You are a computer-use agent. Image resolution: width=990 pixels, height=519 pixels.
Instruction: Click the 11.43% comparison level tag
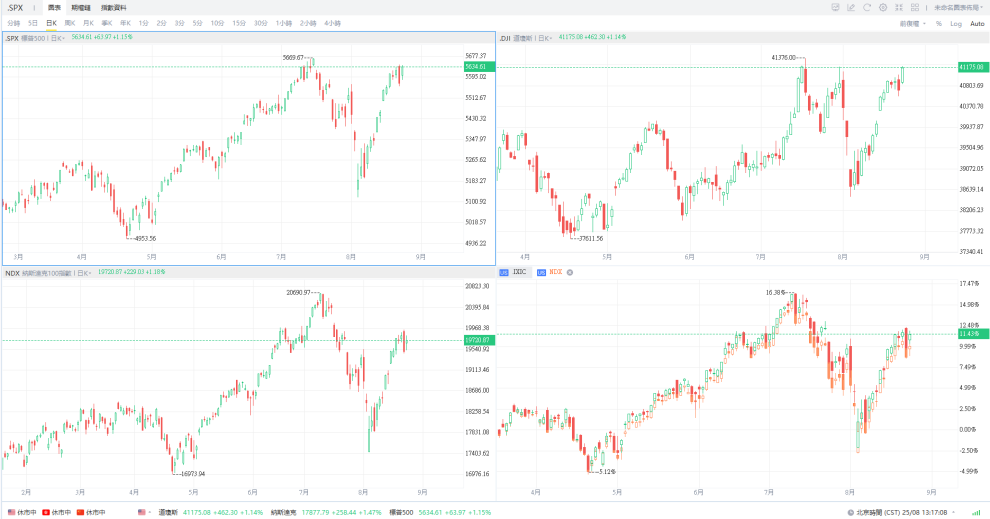(x=973, y=333)
